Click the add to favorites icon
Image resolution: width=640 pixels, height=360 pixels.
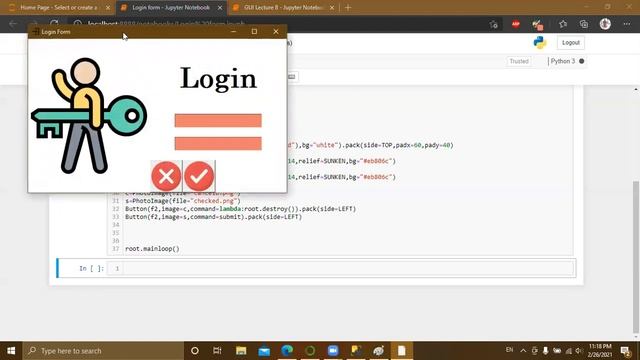(494, 24)
